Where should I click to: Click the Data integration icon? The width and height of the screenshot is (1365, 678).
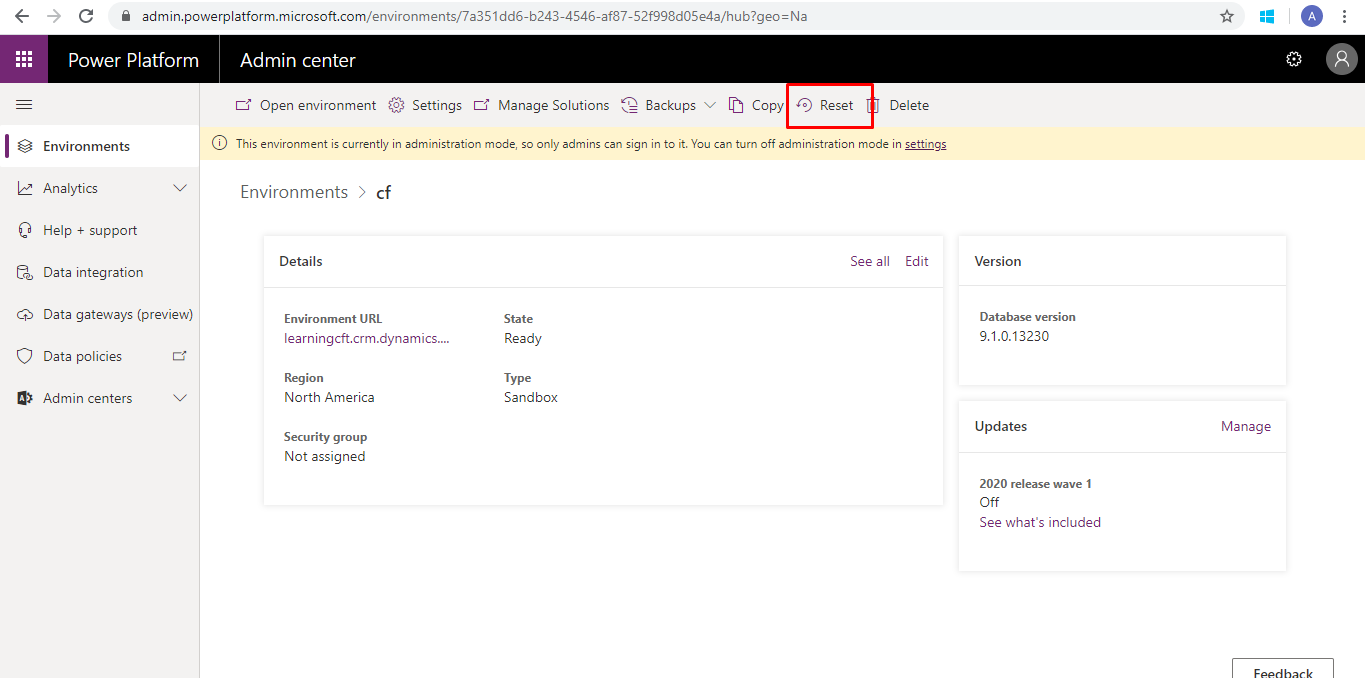click(25, 272)
